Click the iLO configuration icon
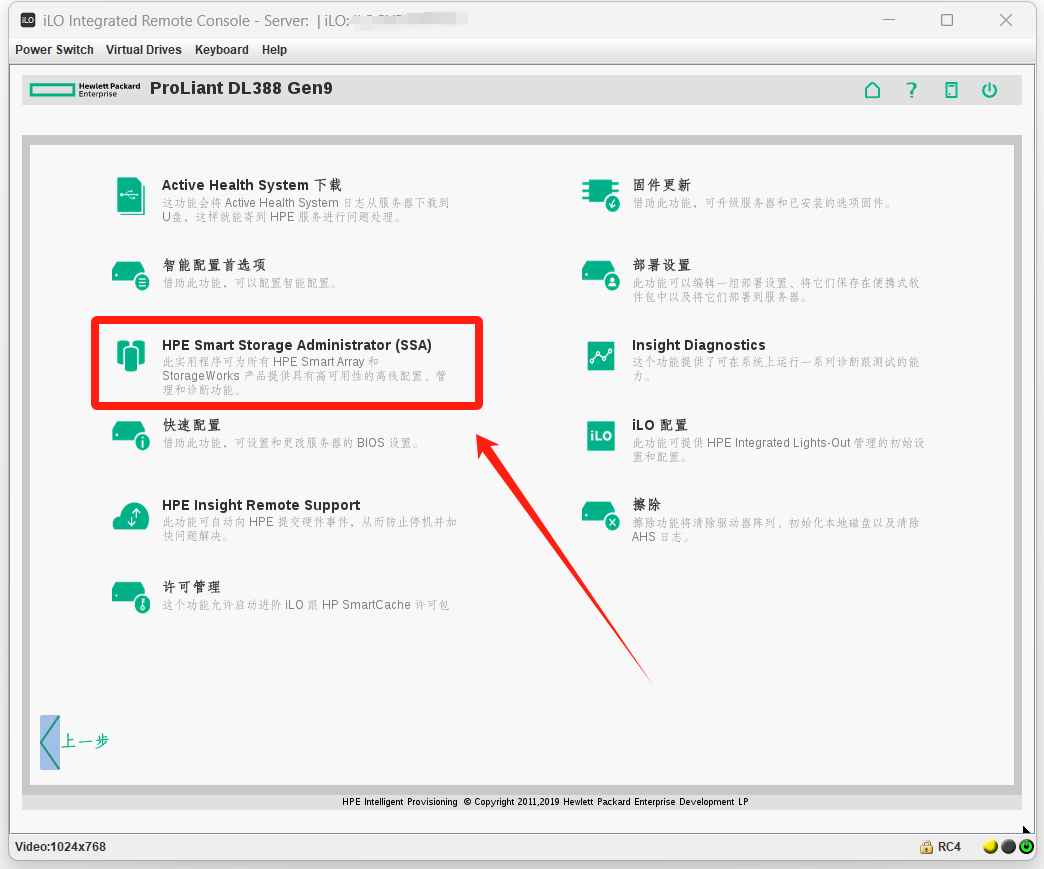 pos(600,435)
